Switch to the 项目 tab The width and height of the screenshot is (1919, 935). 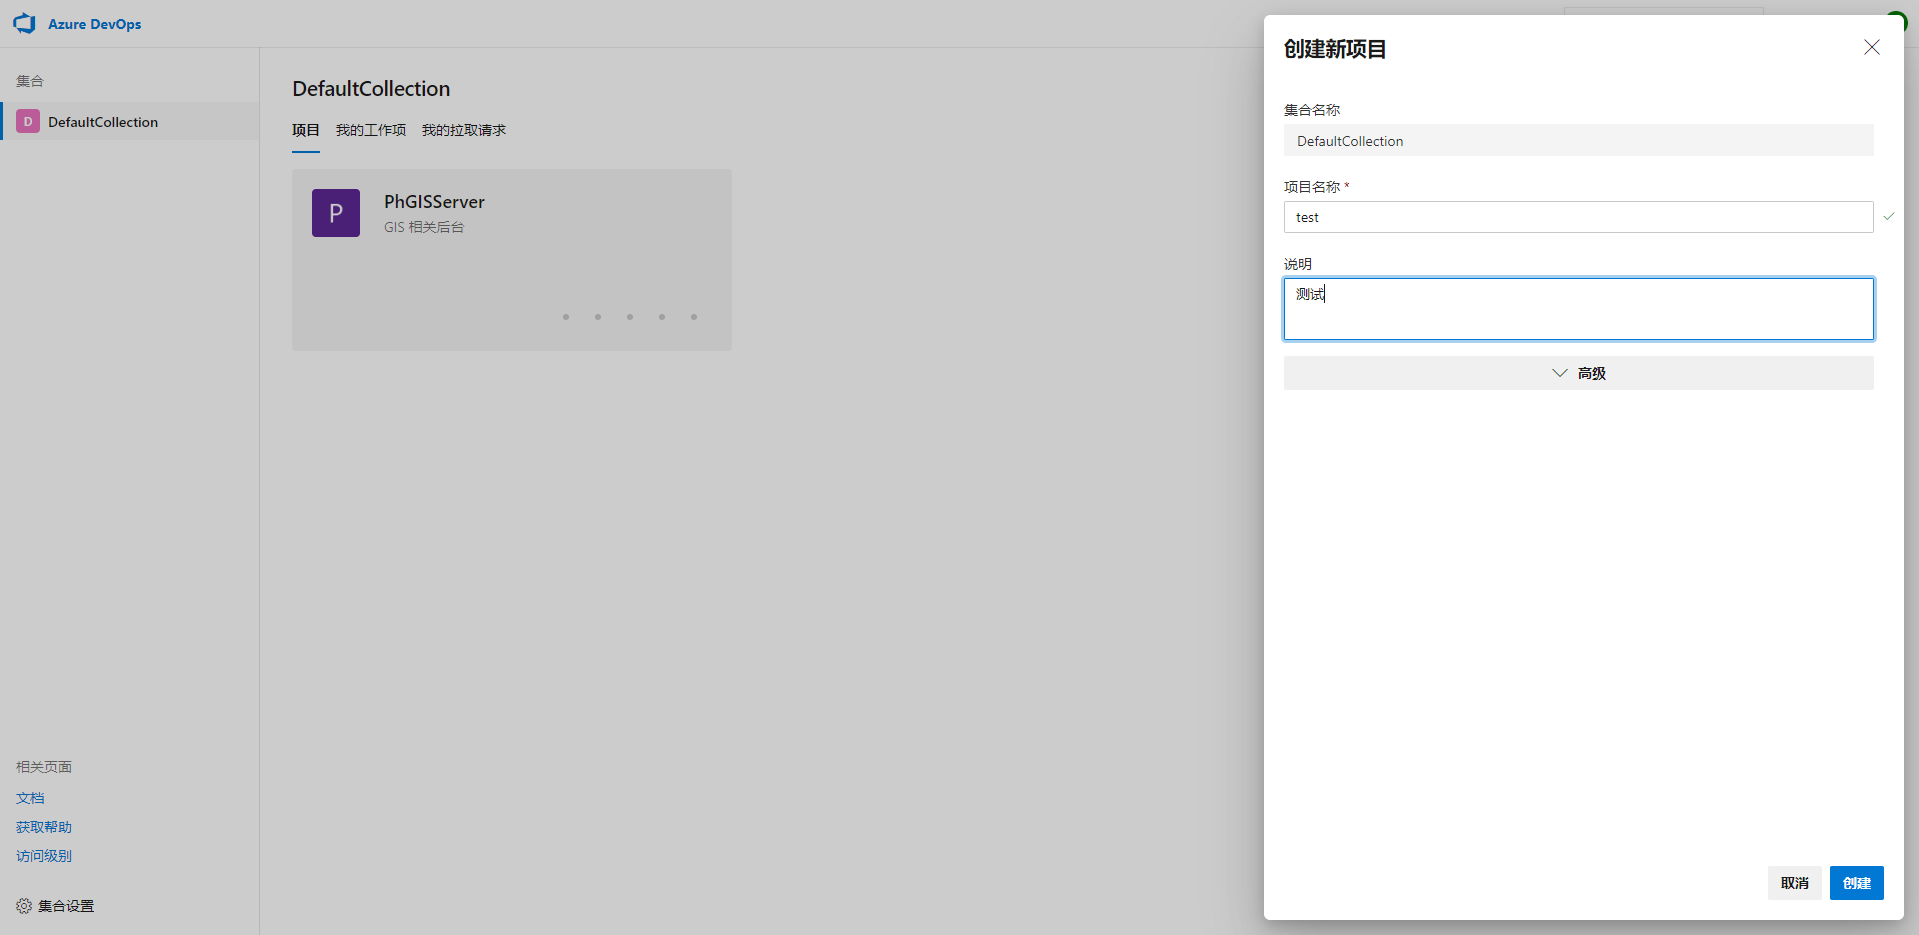(x=305, y=130)
